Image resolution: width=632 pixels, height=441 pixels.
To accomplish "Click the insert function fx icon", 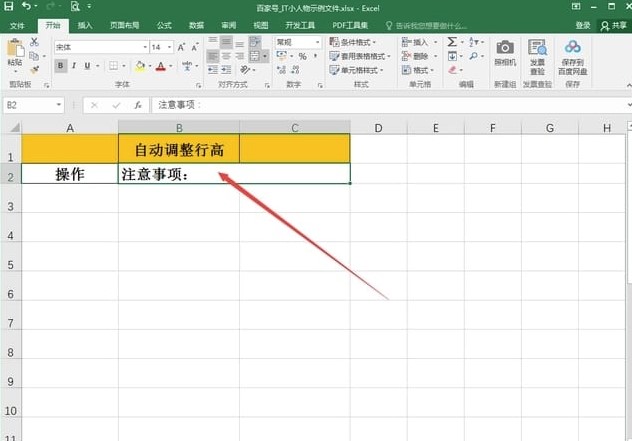I will [x=137, y=104].
